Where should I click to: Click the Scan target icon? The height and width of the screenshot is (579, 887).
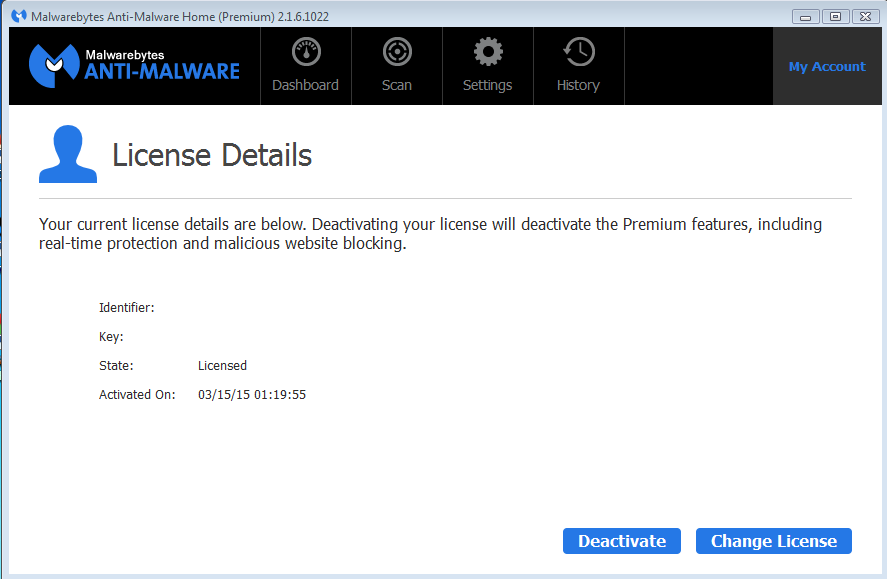coord(397,52)
